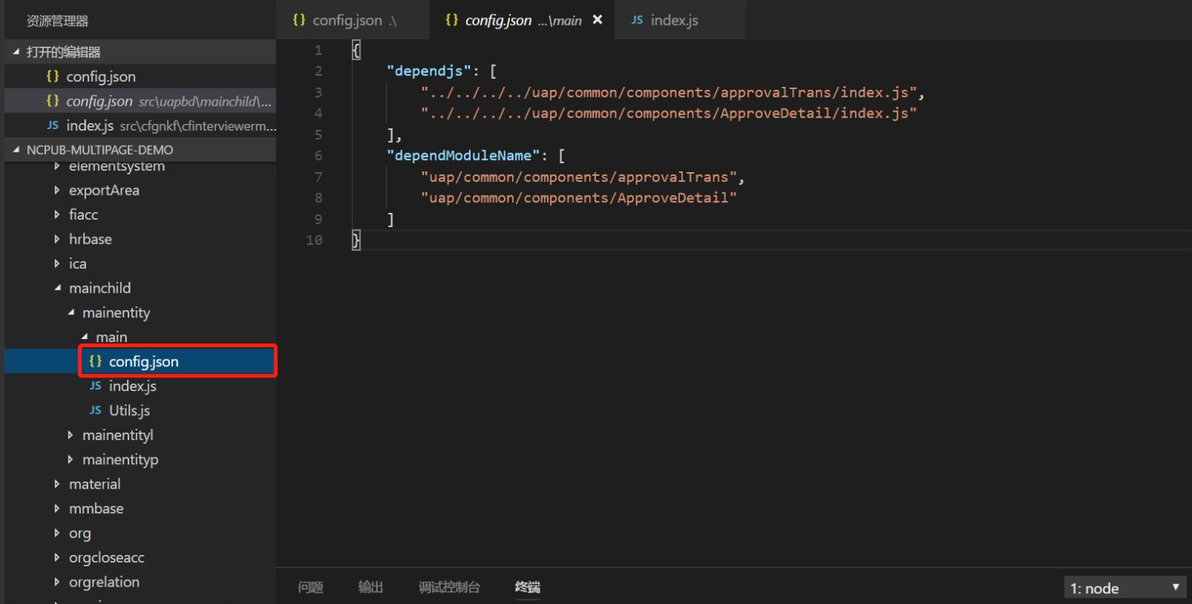This screenshot has width=1192, height=604.
Task: Expand the mainentityl folder
Action: pyautogui.click(x=70, y=435)
